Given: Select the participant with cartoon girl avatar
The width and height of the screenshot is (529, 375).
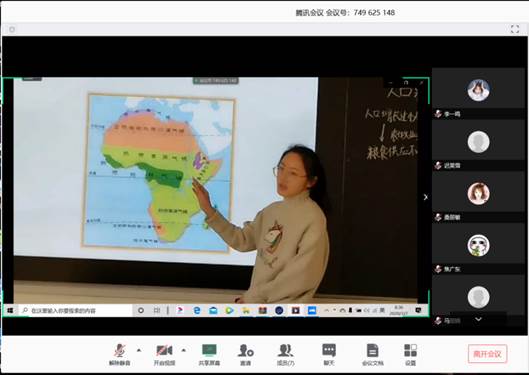Looking at the screenshot, I should click(x=478, y=194).
